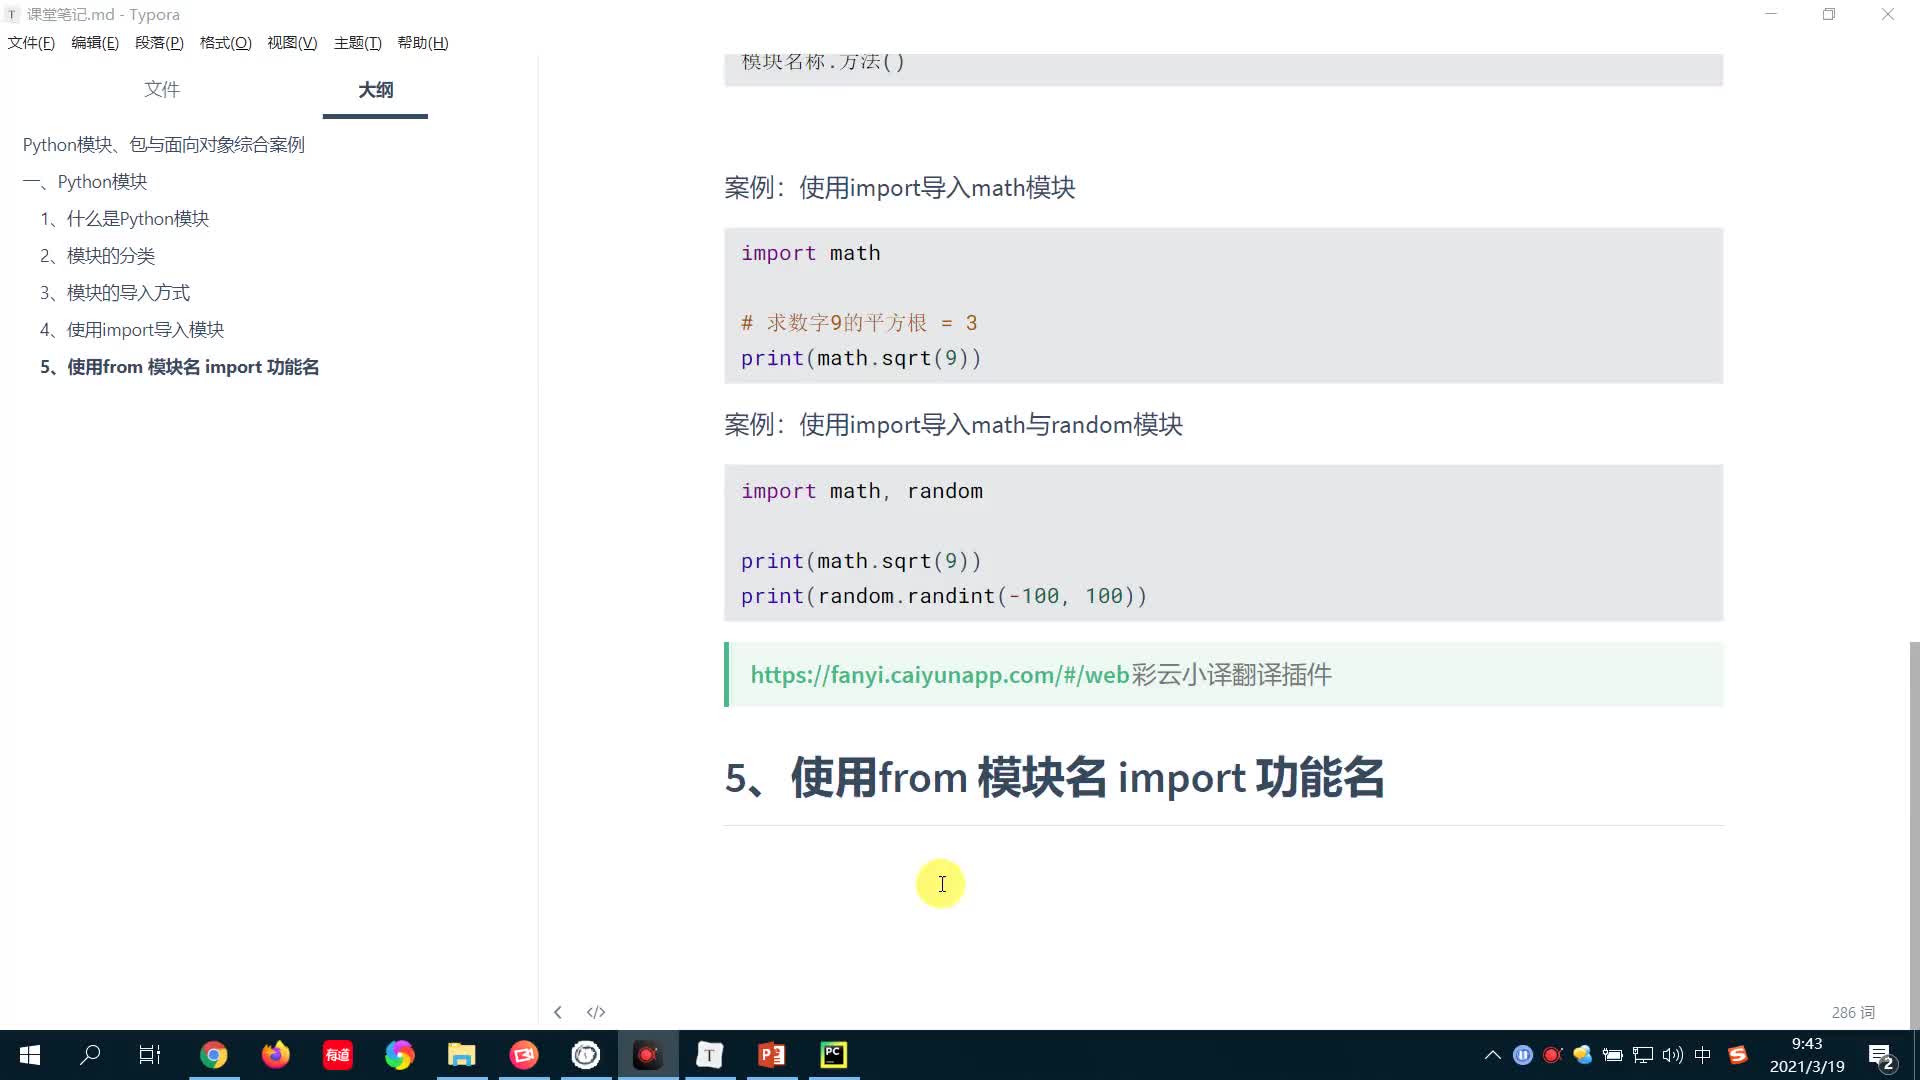Go to outline item 一、Python模块
This screenshot has width=1920, height=1080.
pyautogui.click(x=85, y=182)
